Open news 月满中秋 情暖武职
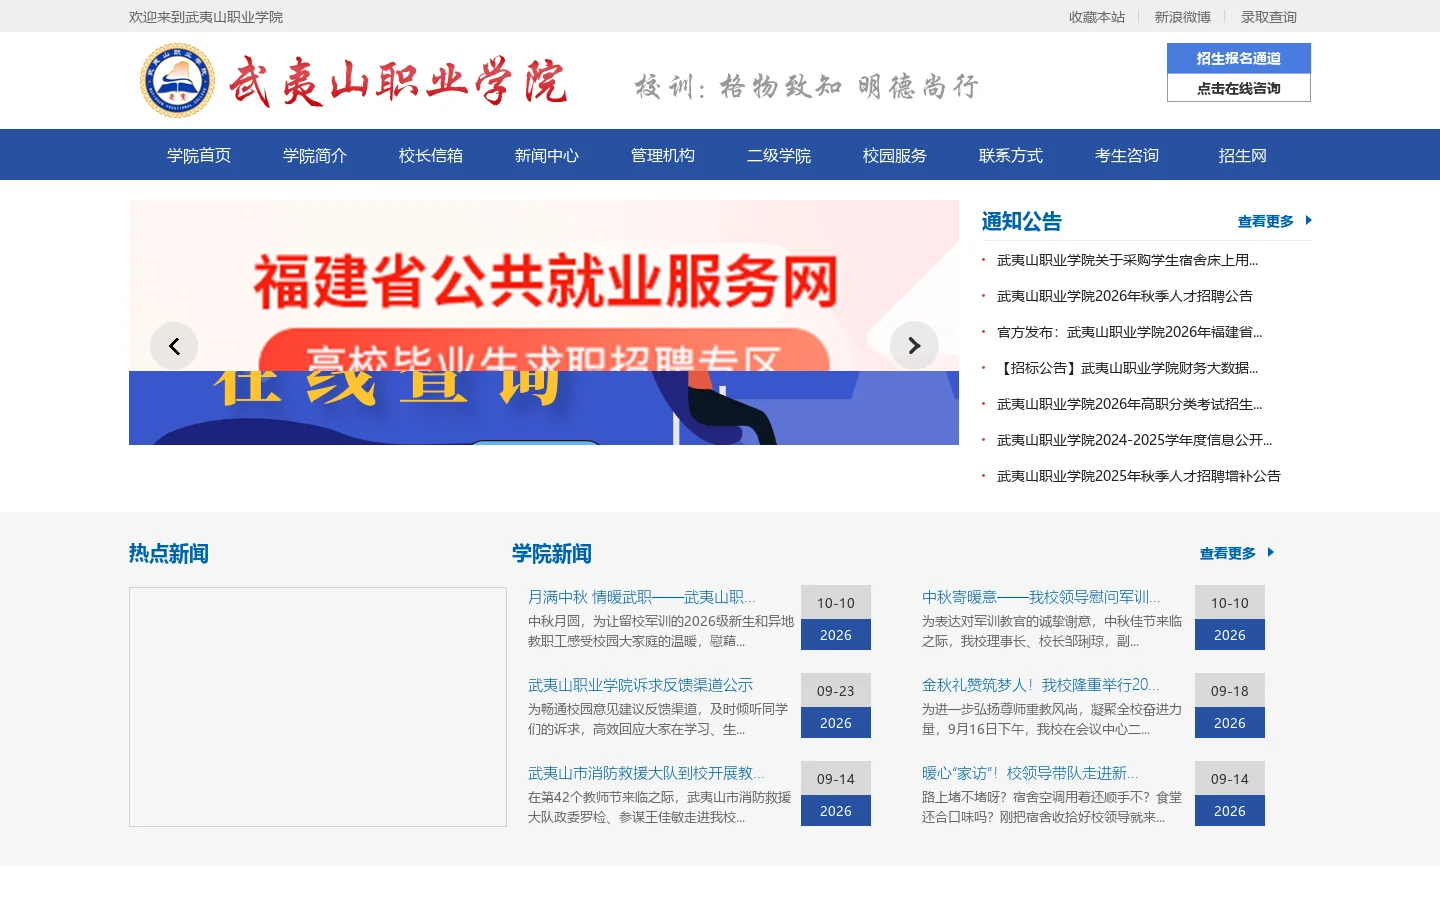Viewport: 1440px width, 900px height. 642,597
